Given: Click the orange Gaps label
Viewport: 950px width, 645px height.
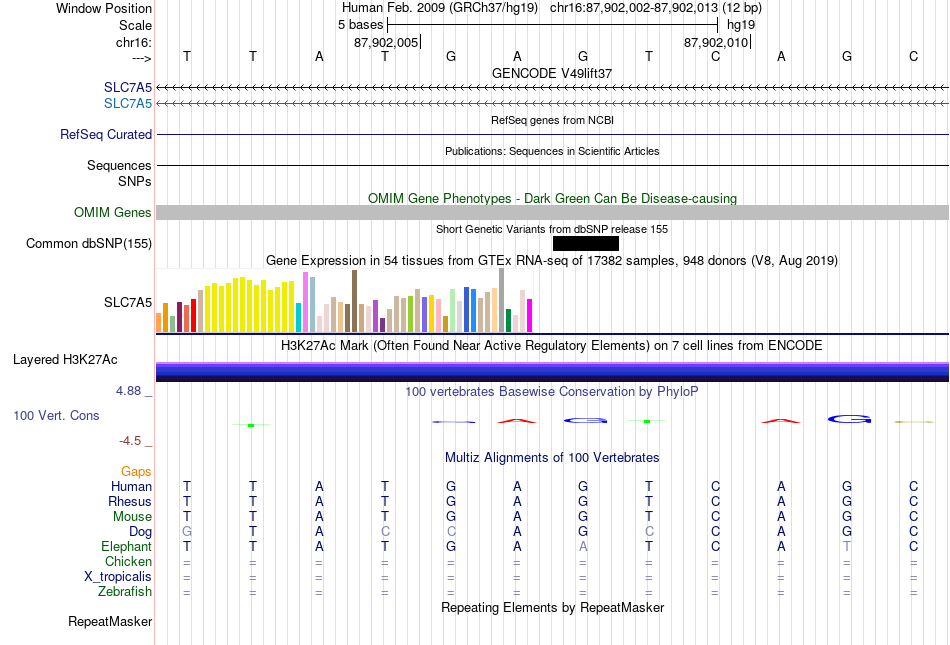Looking at the screenshot, I should pyautogui.click(x=136, y=471).
